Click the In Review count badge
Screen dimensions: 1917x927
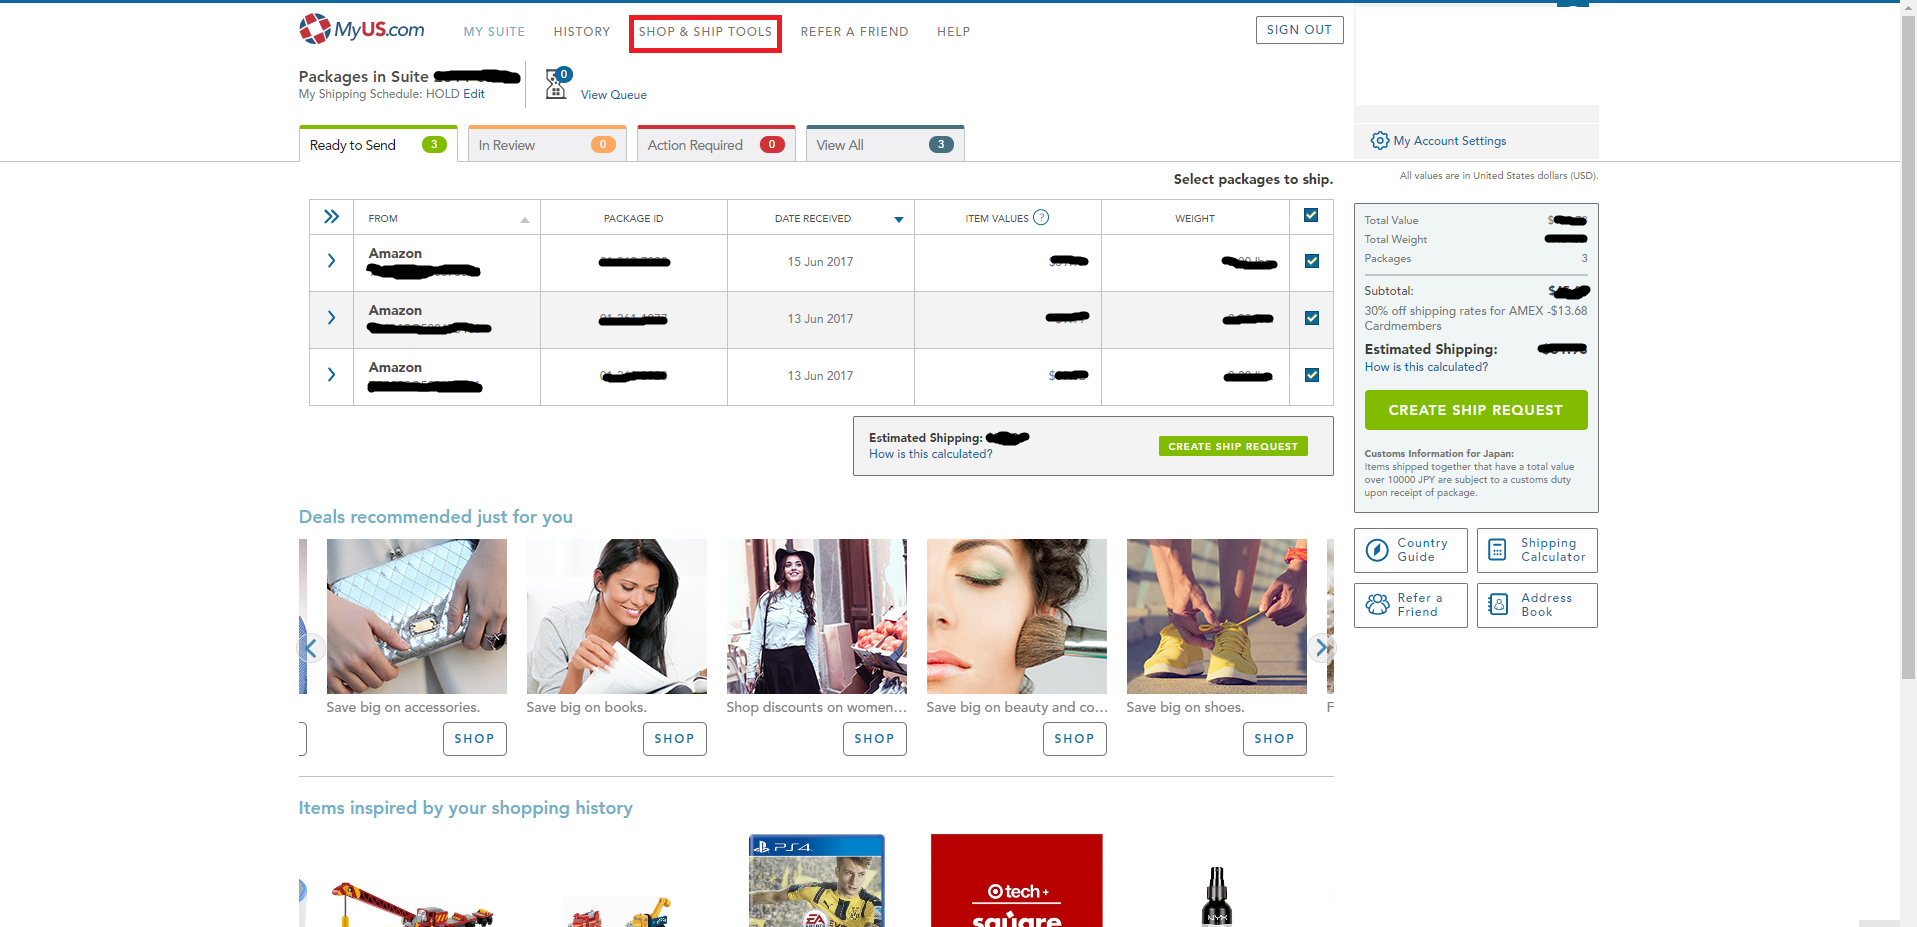click(603, 145)
